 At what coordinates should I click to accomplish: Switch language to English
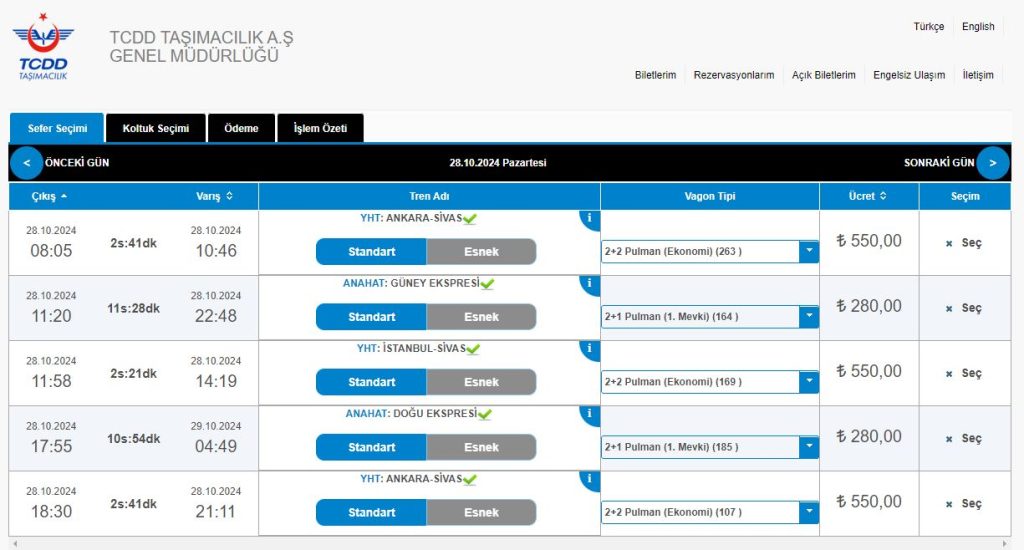click(x=978, y=27)
